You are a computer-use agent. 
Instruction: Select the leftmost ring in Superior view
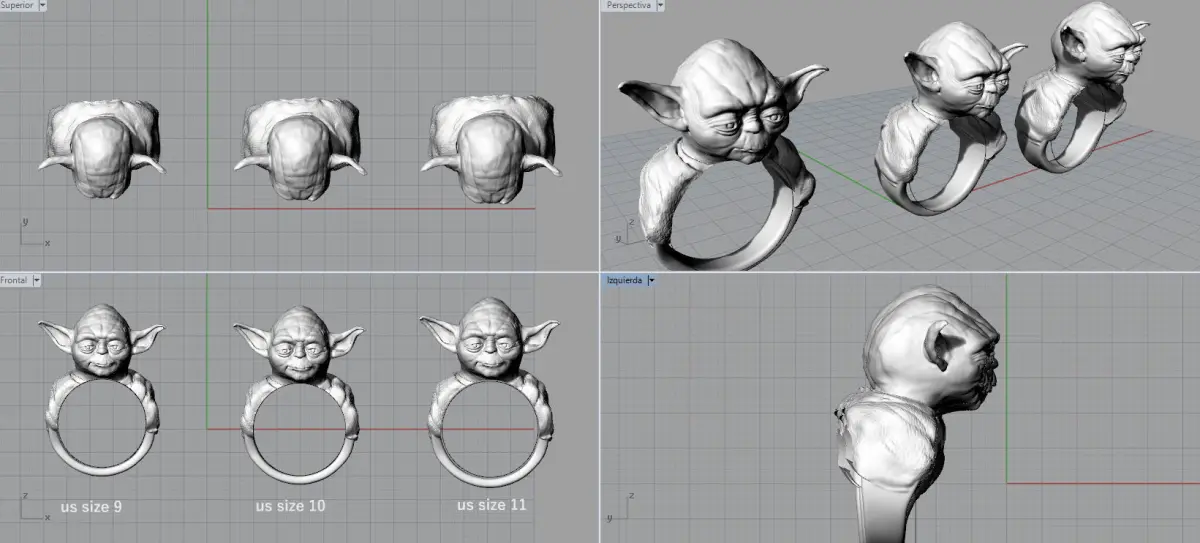pyautogui.click(x=101, y=148)
